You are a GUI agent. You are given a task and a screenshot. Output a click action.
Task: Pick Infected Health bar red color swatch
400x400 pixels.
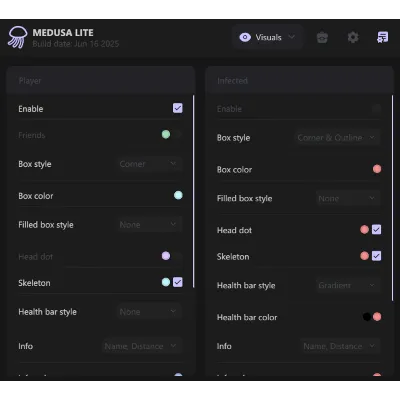(377, 317)
